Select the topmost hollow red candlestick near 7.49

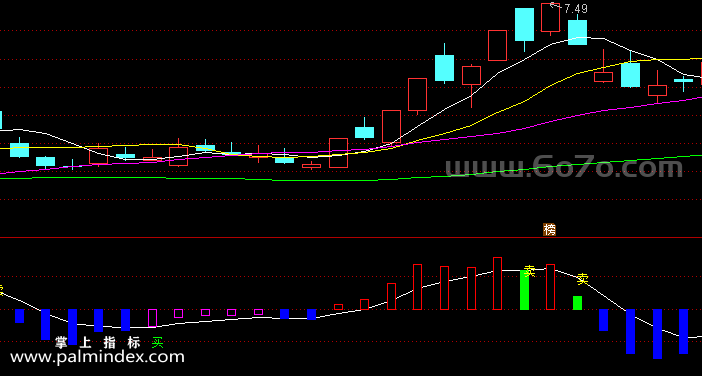click(550, 17)
